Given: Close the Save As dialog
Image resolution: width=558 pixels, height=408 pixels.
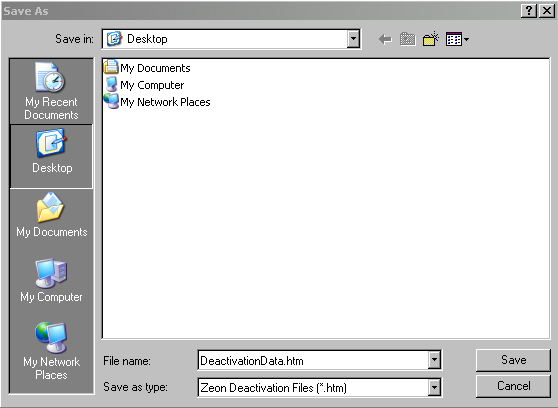Looking at the screenshot, I should click(547, 11).
